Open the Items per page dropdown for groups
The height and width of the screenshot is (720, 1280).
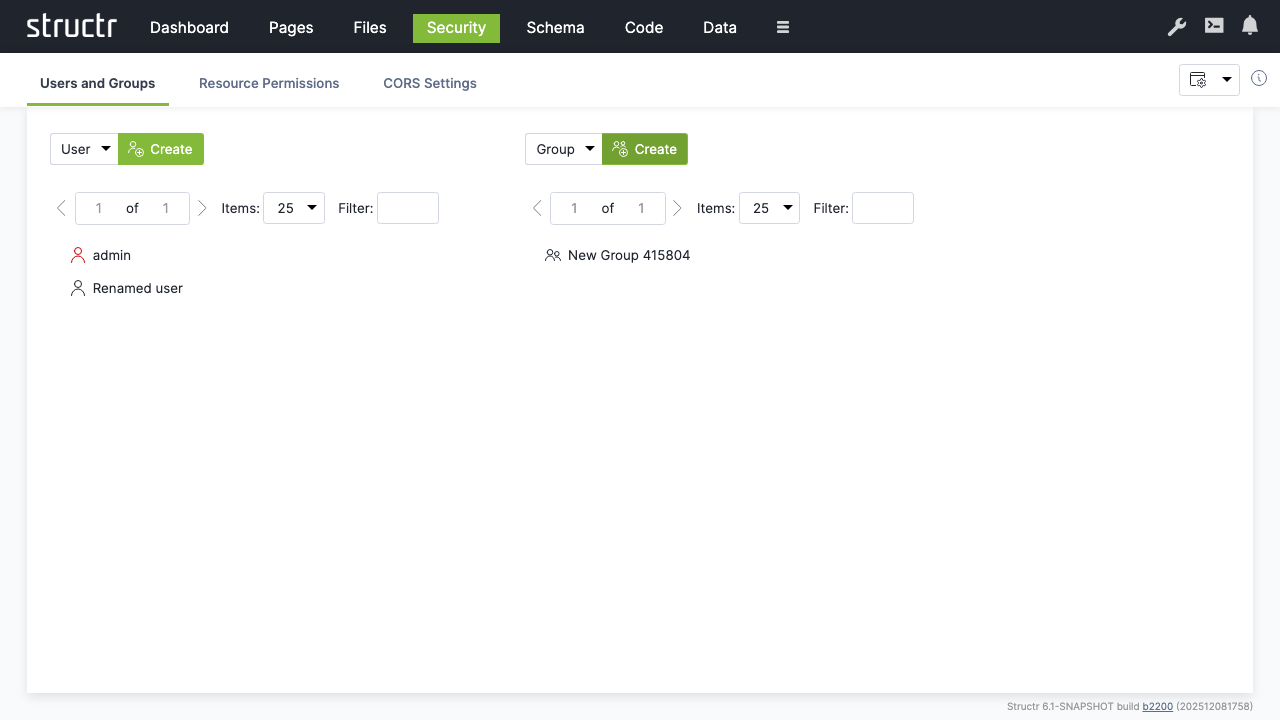coord(769,208)
